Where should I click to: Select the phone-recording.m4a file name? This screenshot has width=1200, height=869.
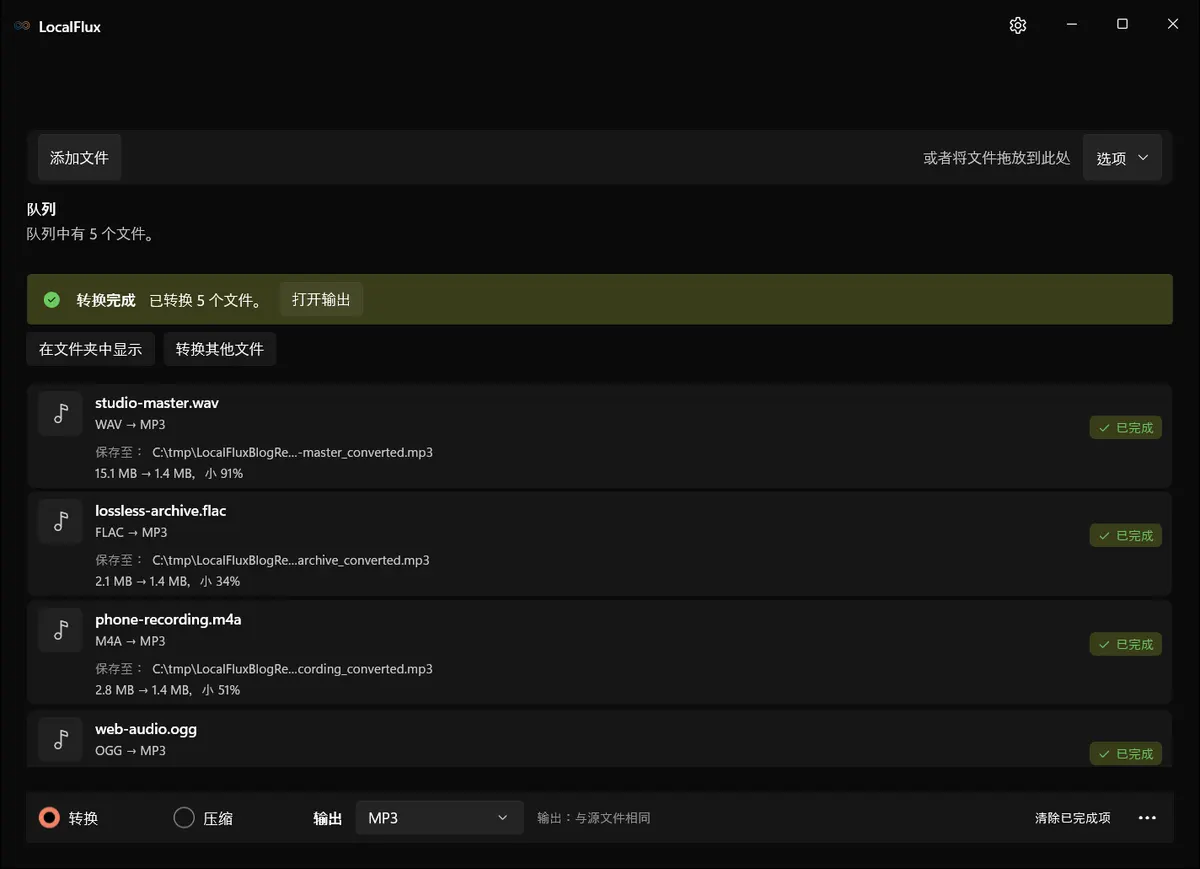(168, 620)
